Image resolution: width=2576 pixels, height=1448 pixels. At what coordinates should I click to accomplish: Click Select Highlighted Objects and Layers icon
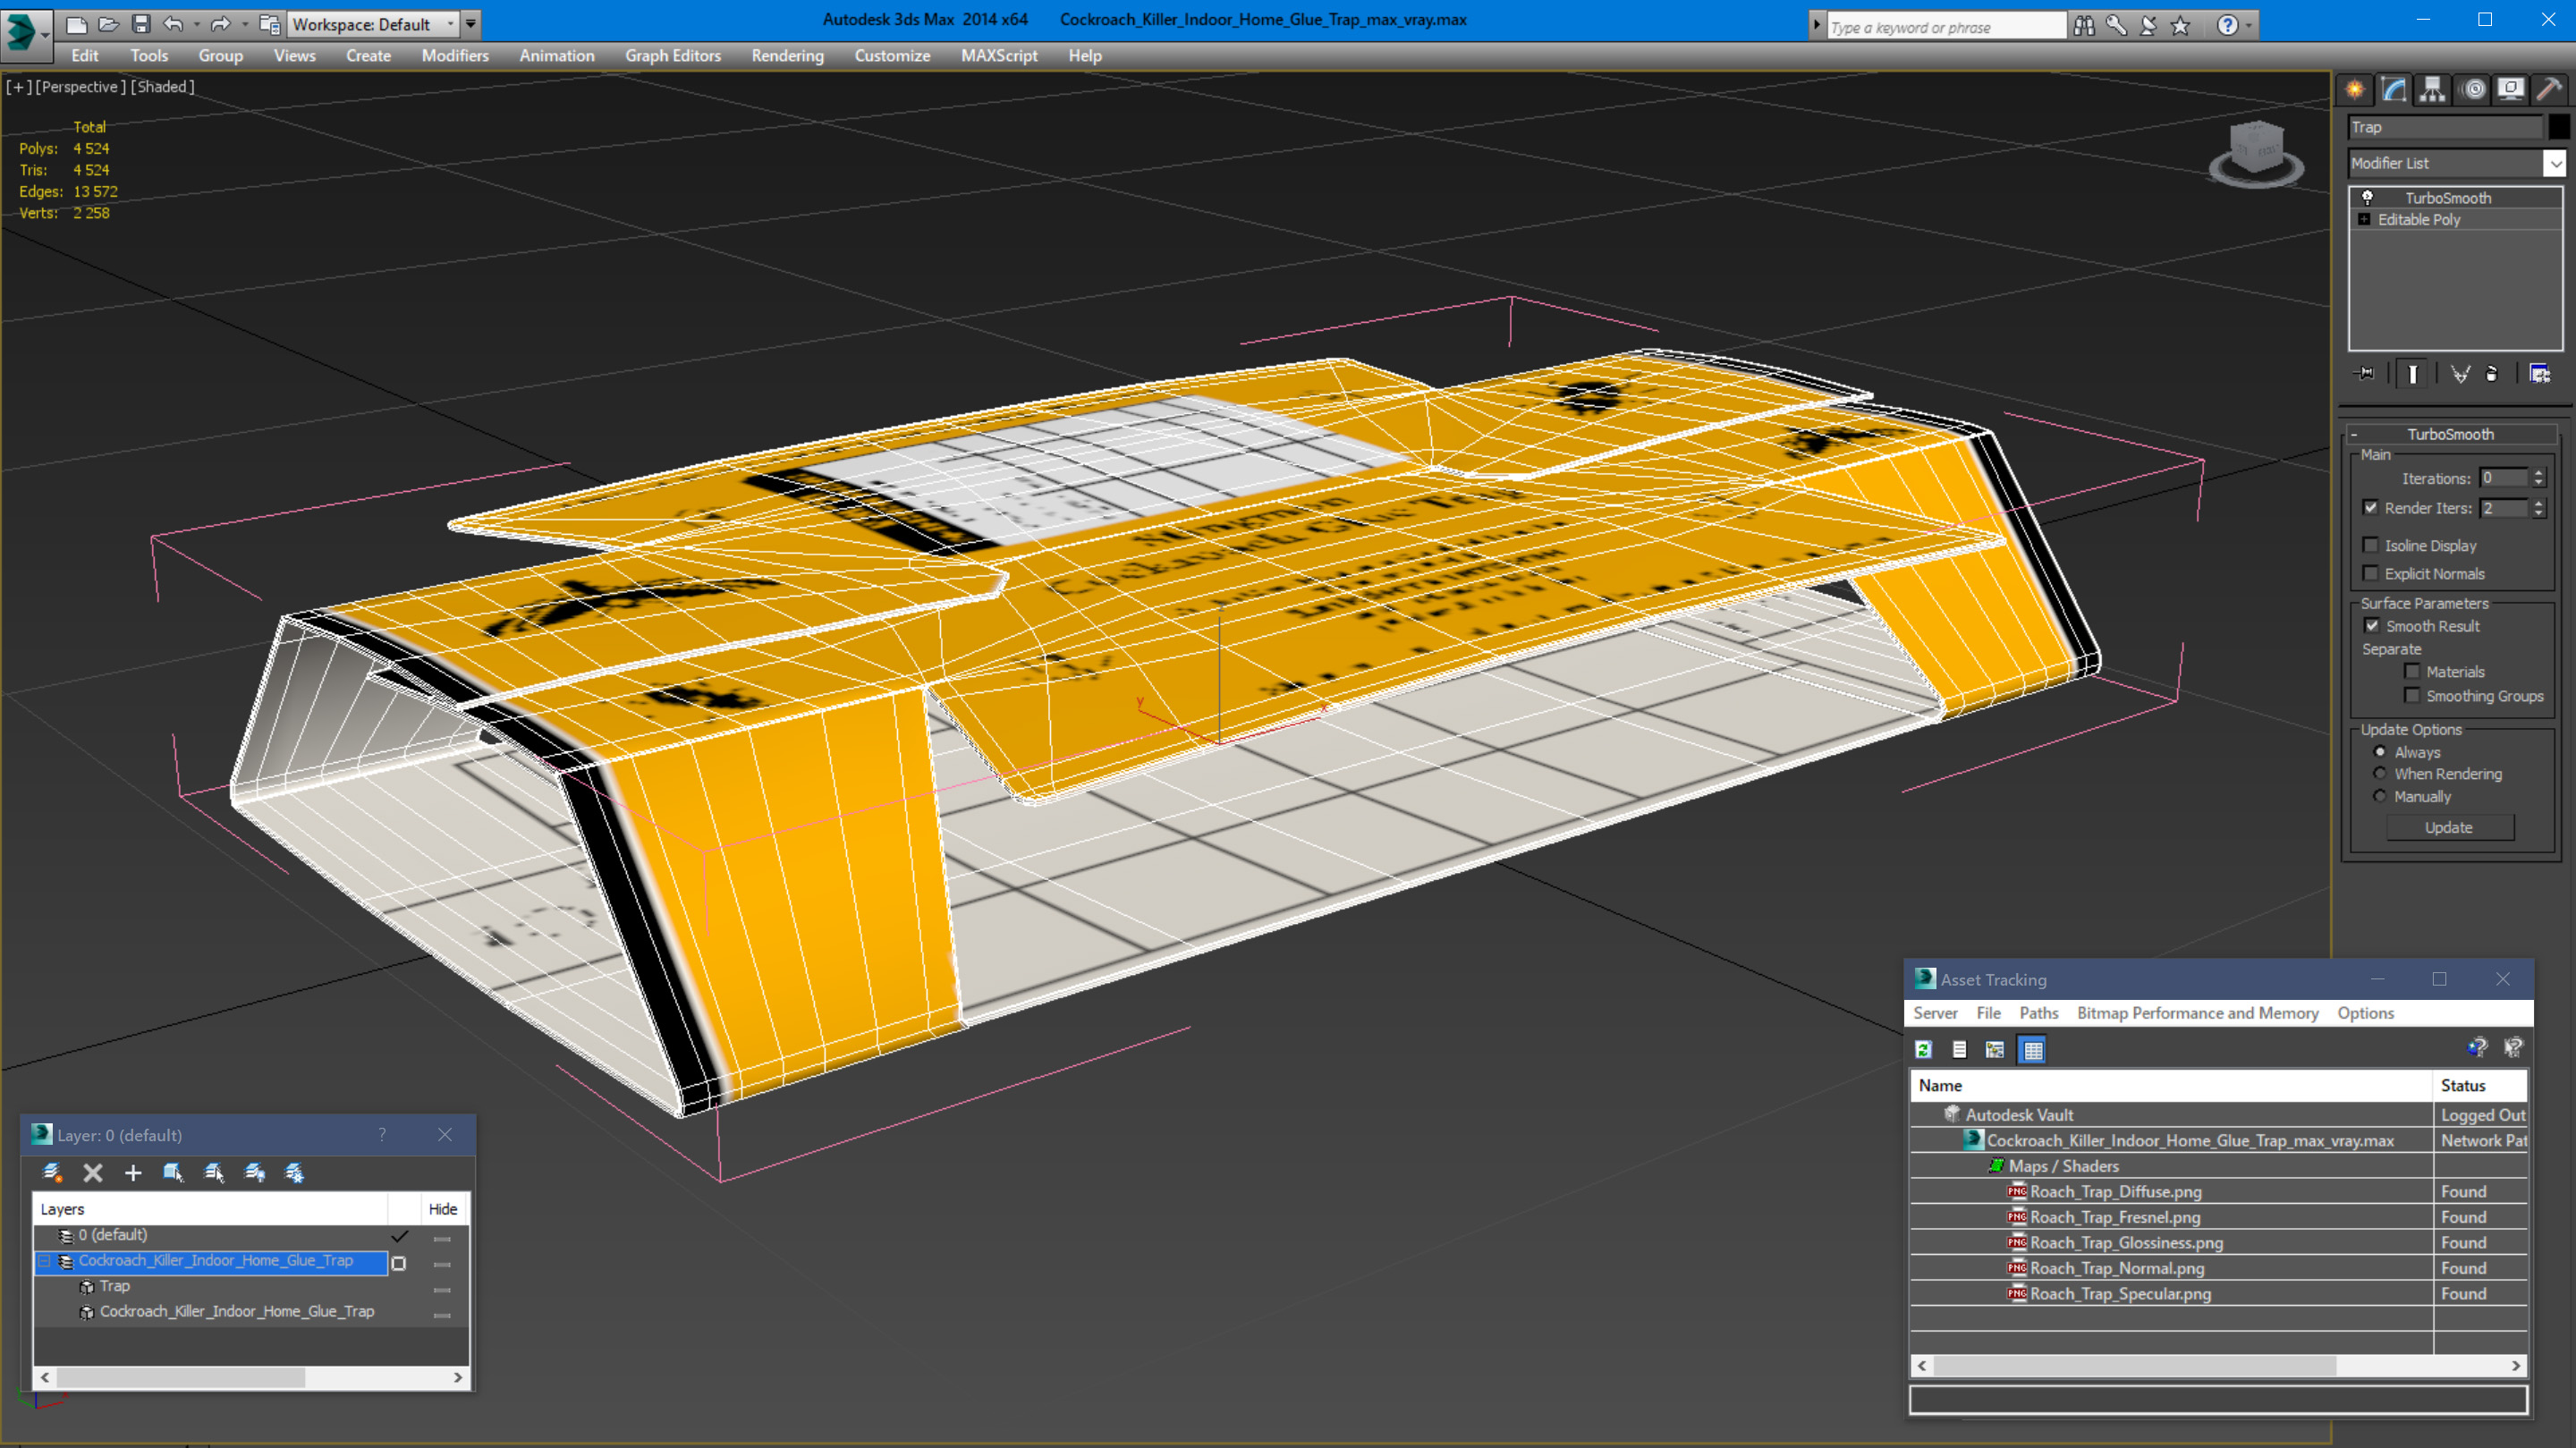tap(173, 1172)
